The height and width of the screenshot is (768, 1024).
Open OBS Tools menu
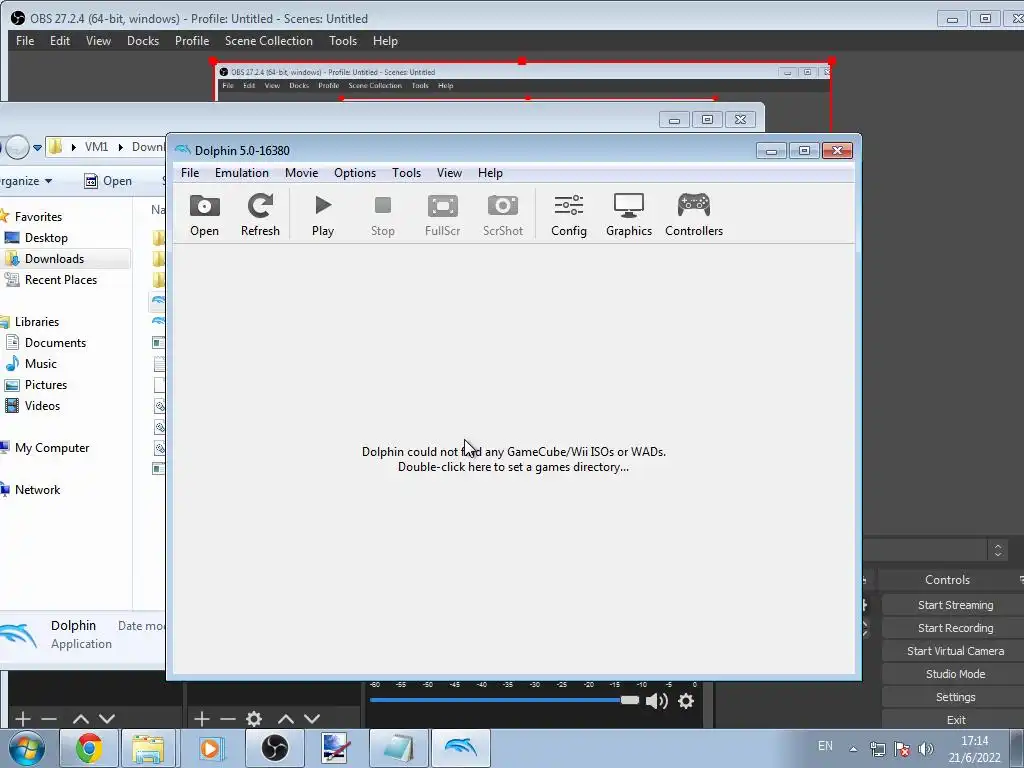pyautogui.click(x=343, y=40)
